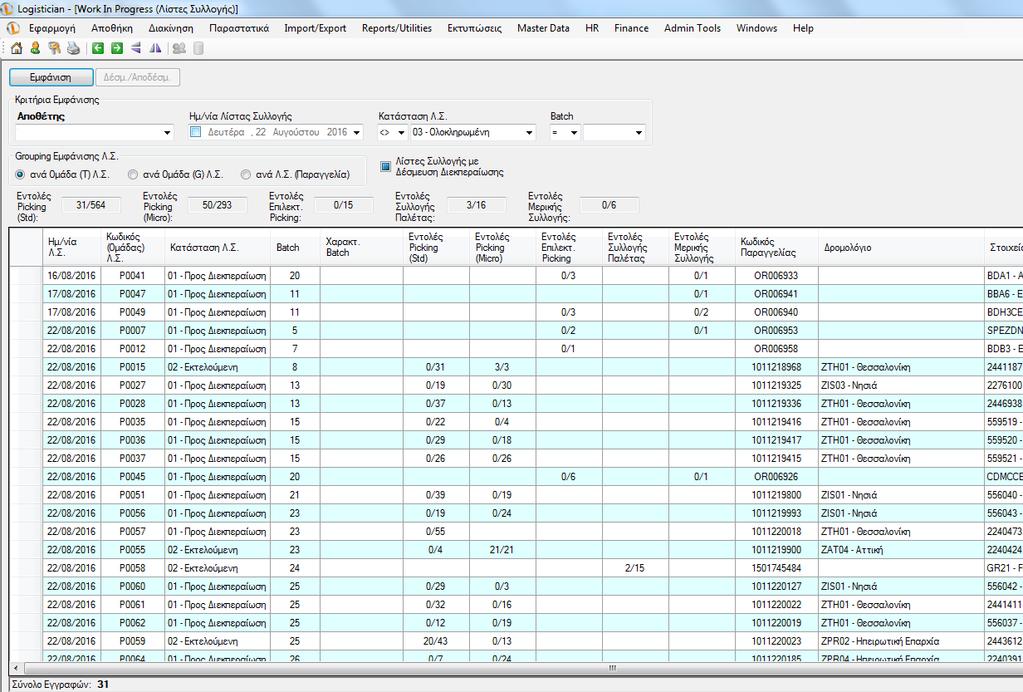Click the green back arrow icon
The image size is (1023, 692).
pos(98,48)
